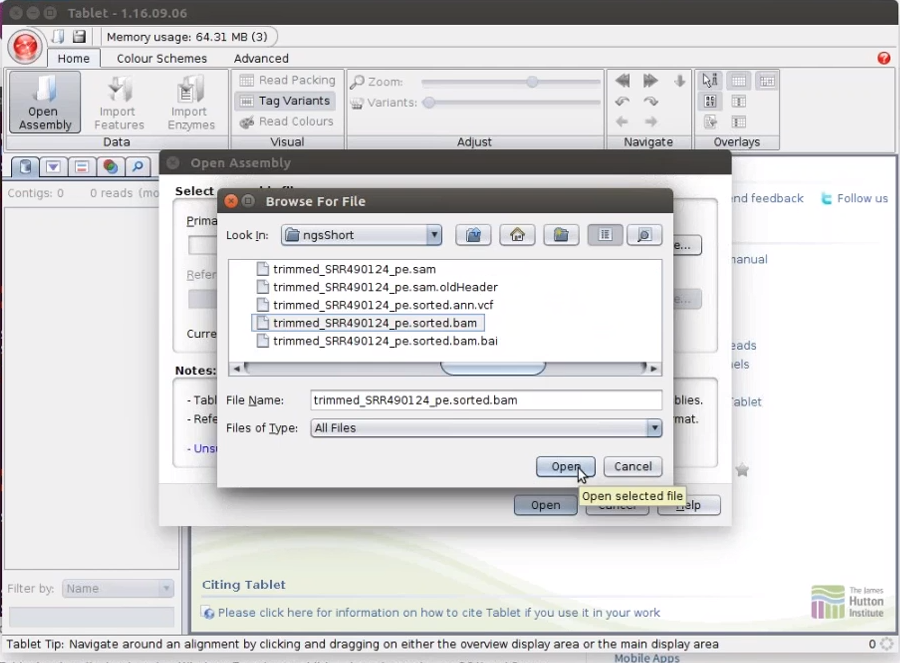Click the undo curved arrow icon
Screen dimensions: 900x663
coord(622,102)
